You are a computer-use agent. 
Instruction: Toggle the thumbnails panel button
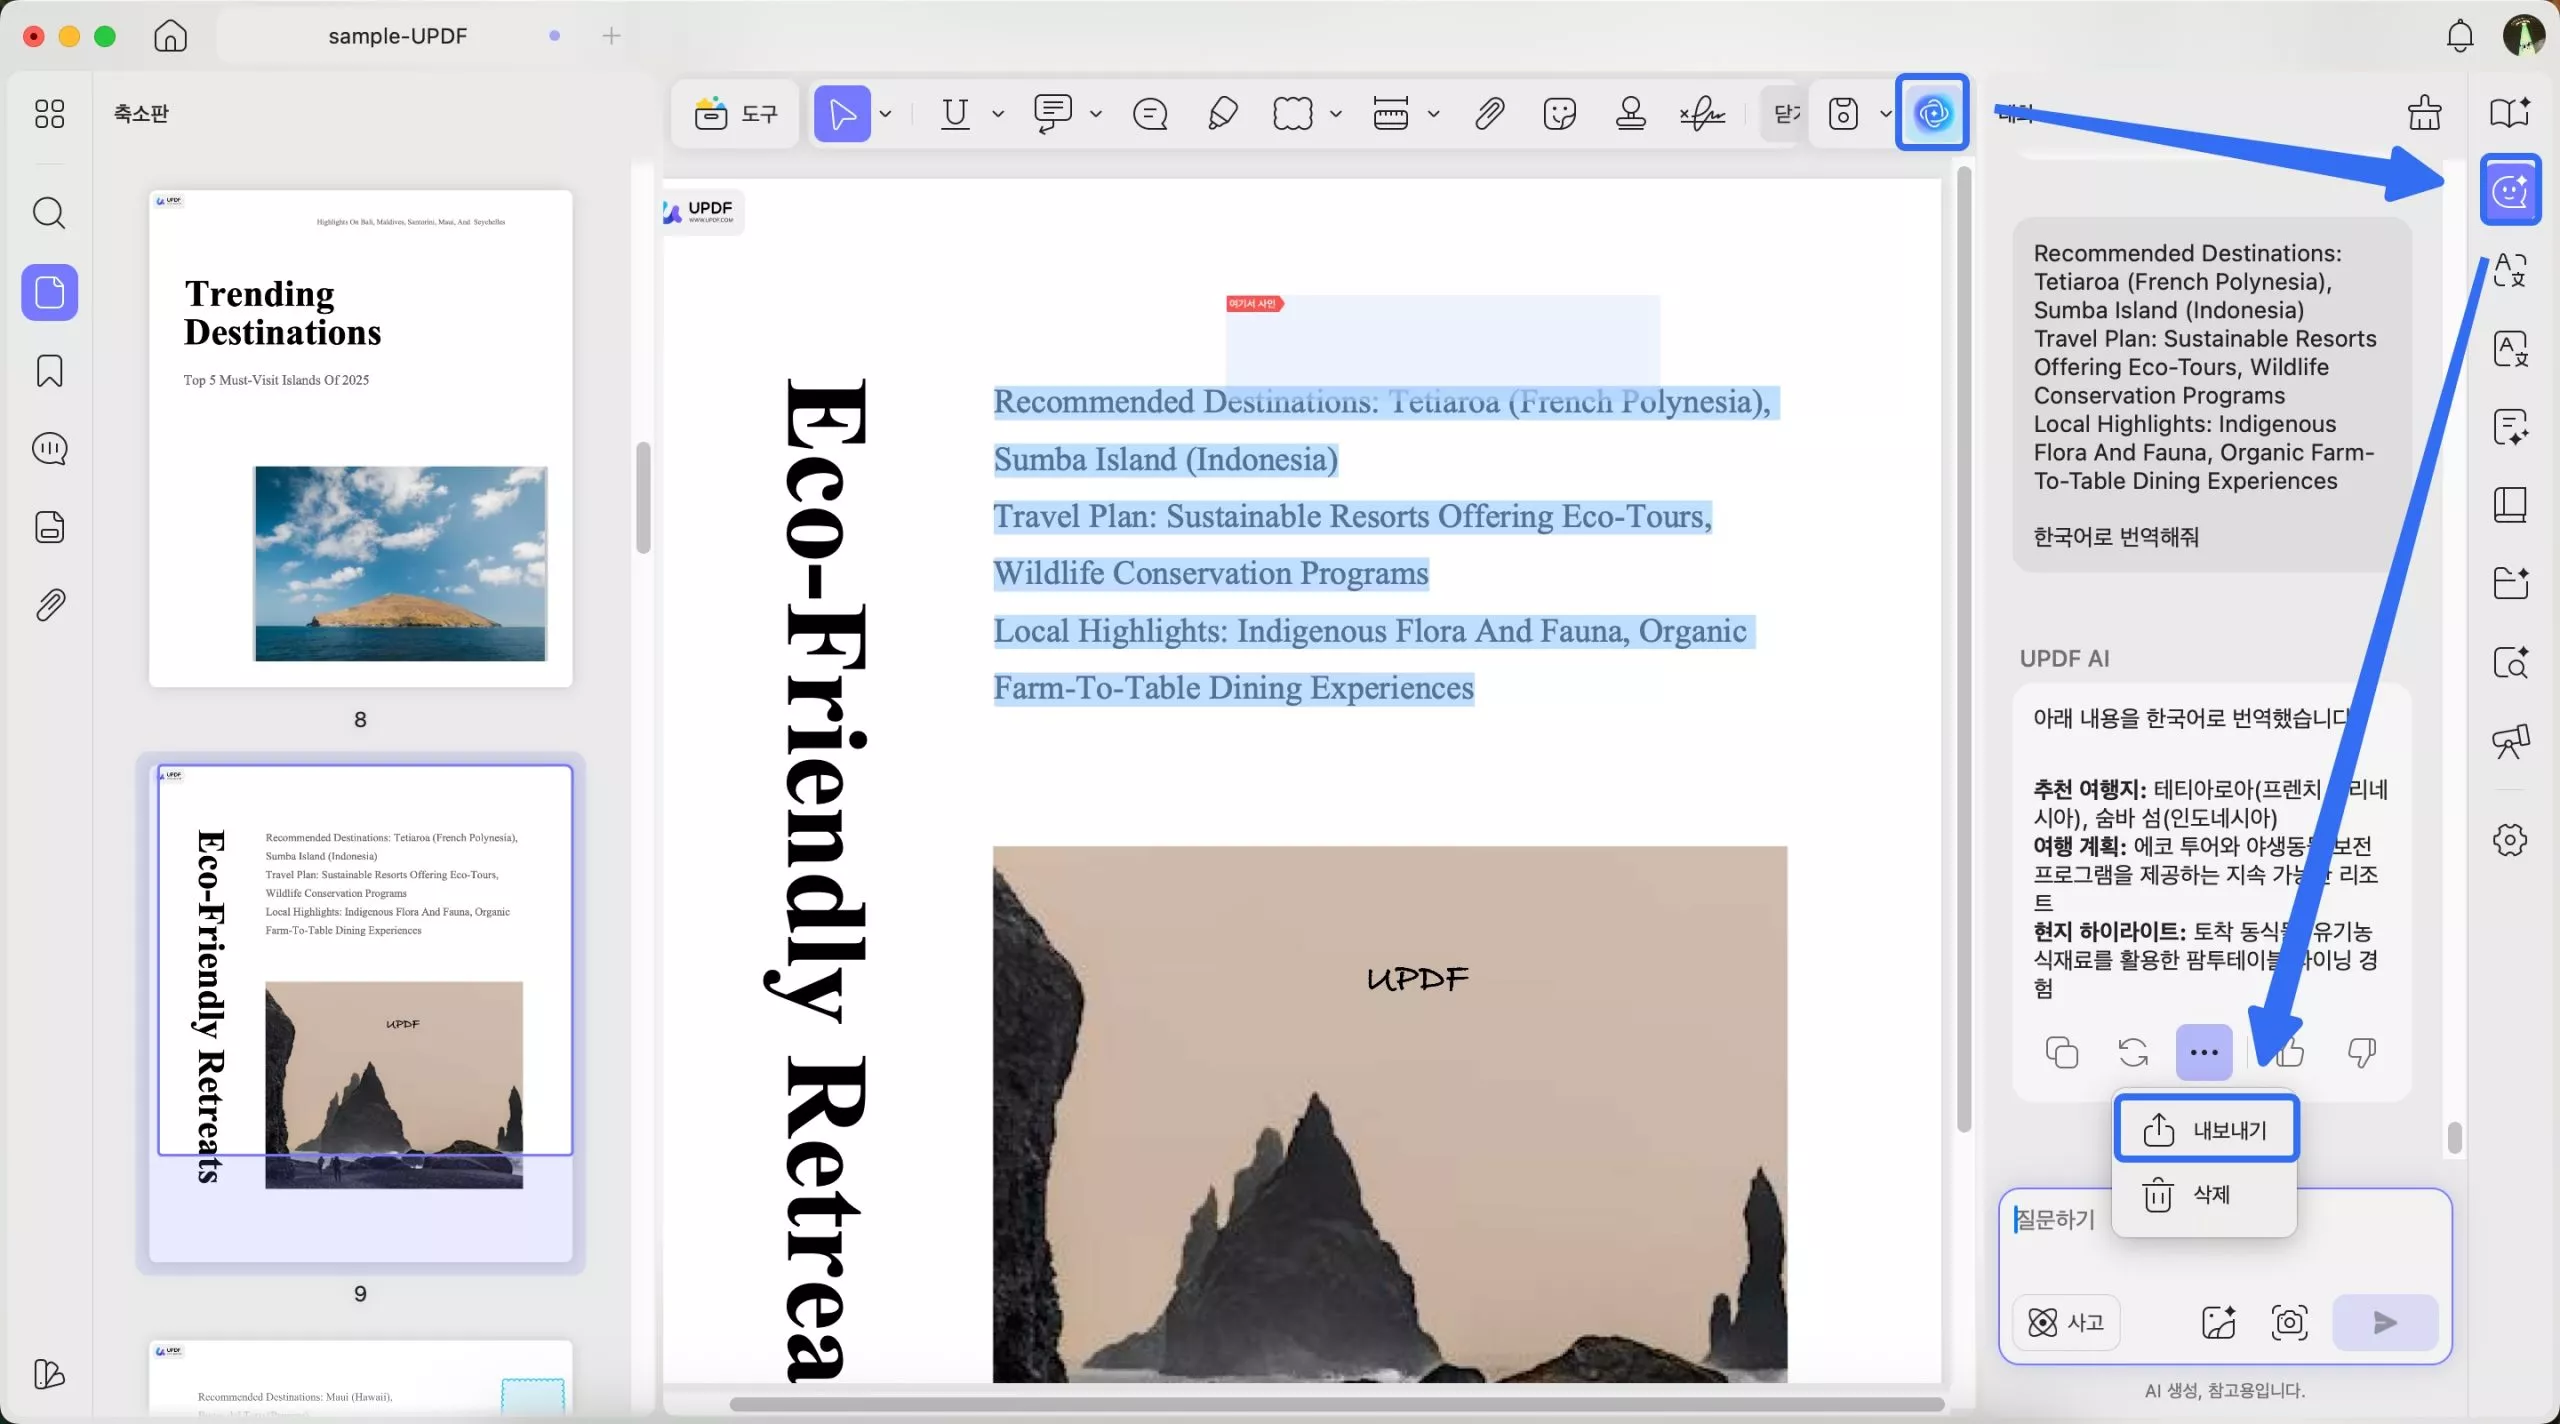coord(49,293)
